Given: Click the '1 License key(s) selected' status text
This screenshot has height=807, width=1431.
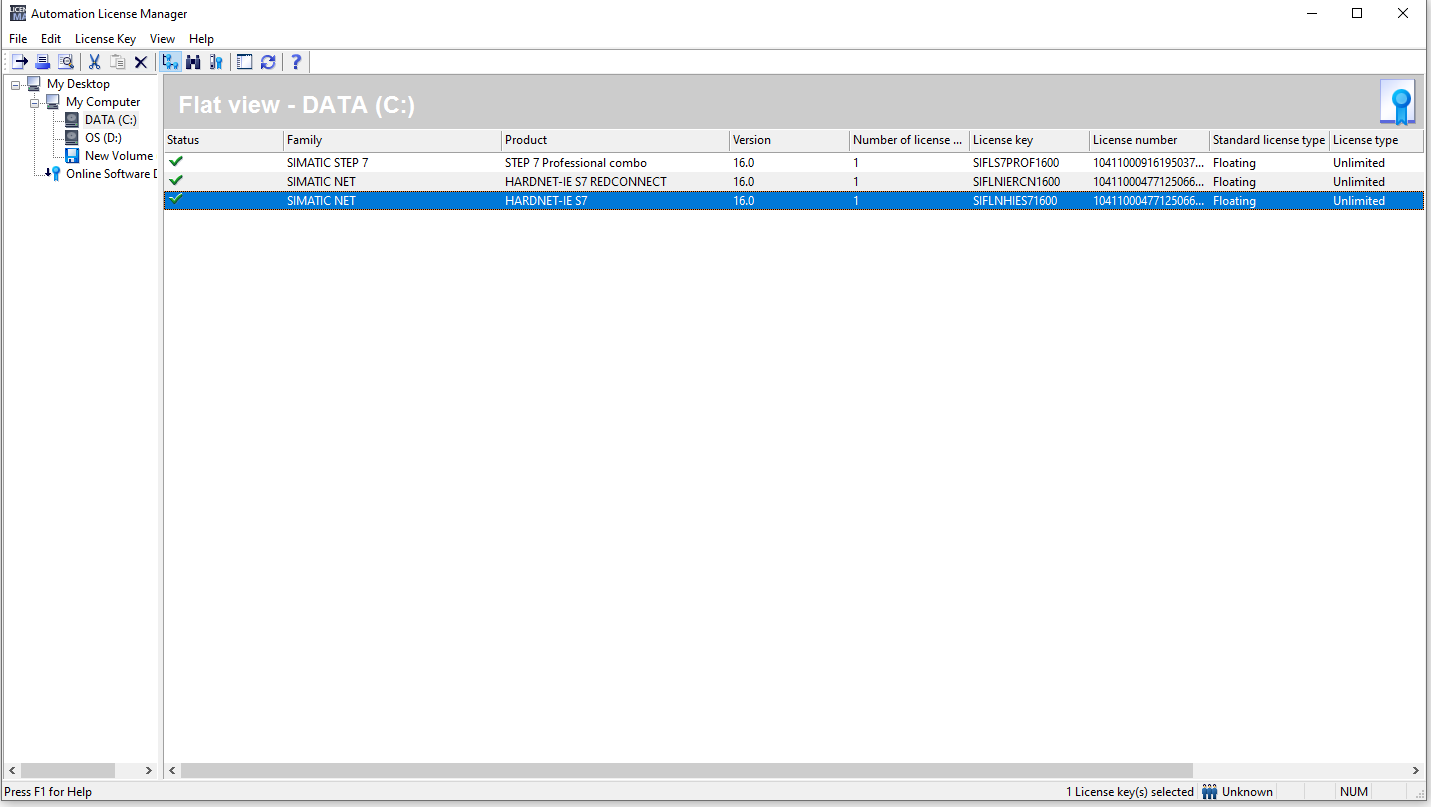Looking at the screenshot, I should [1130, 792].
